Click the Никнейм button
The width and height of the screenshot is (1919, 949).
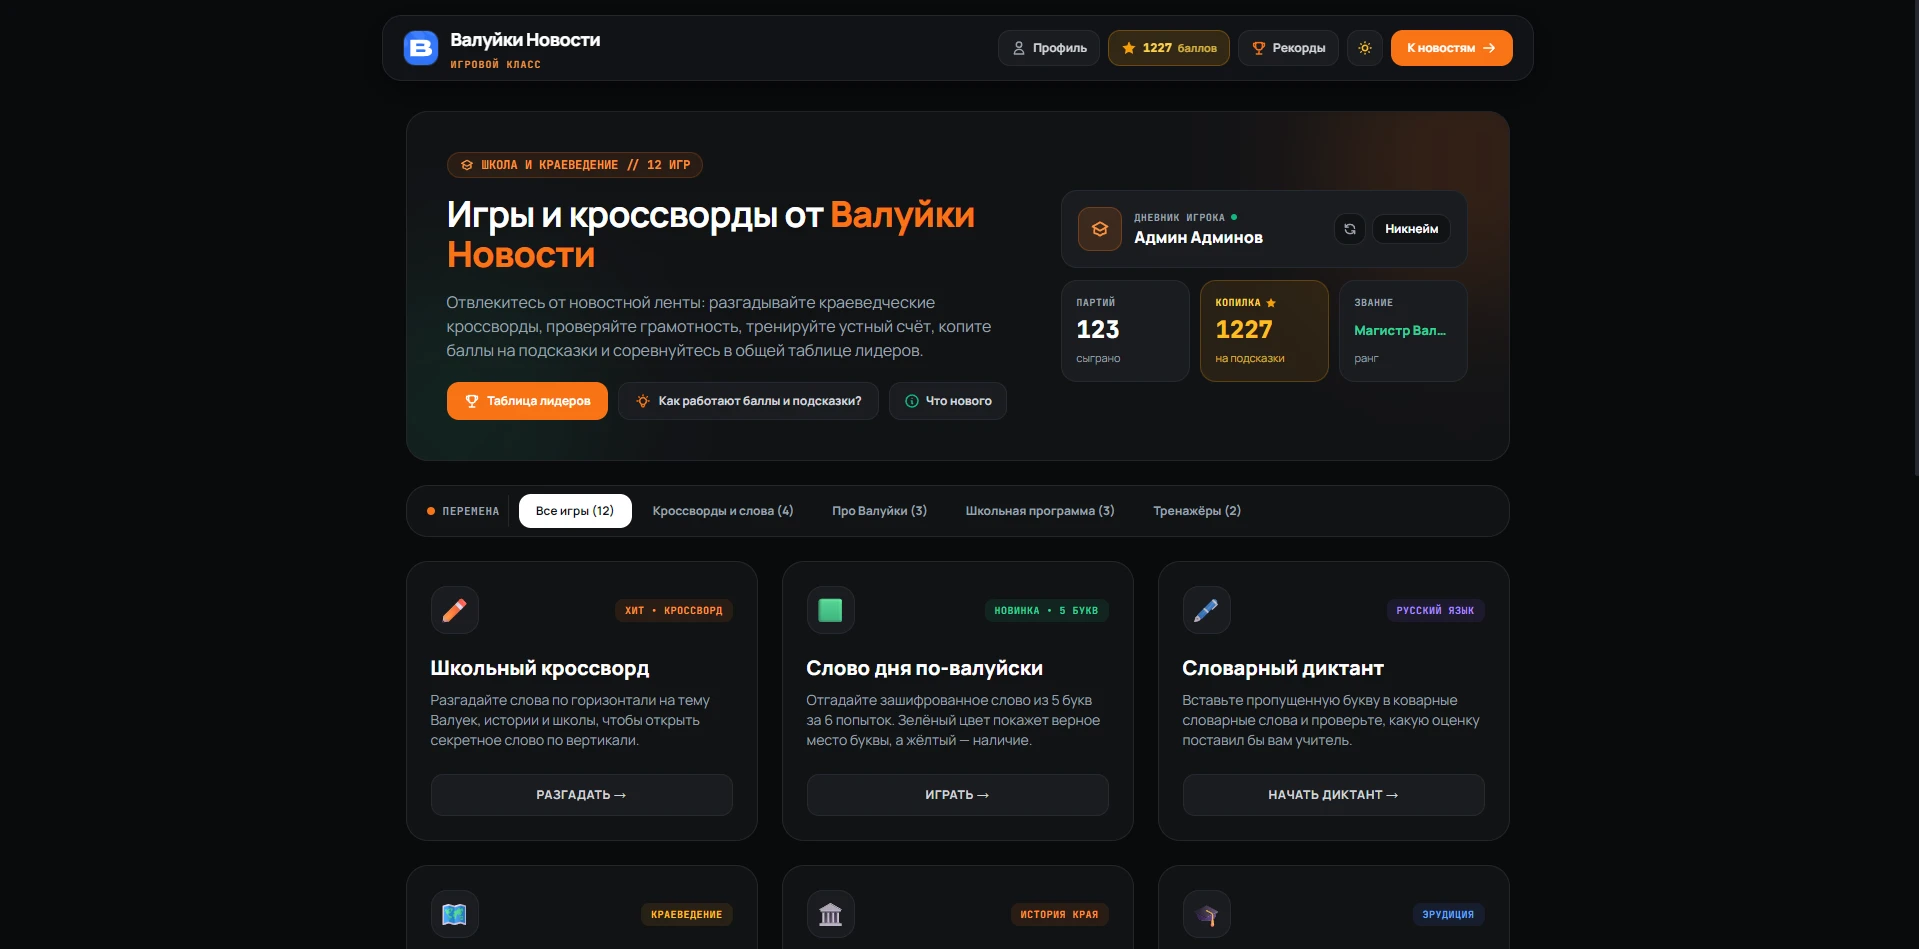click(x=1411, y=229)
